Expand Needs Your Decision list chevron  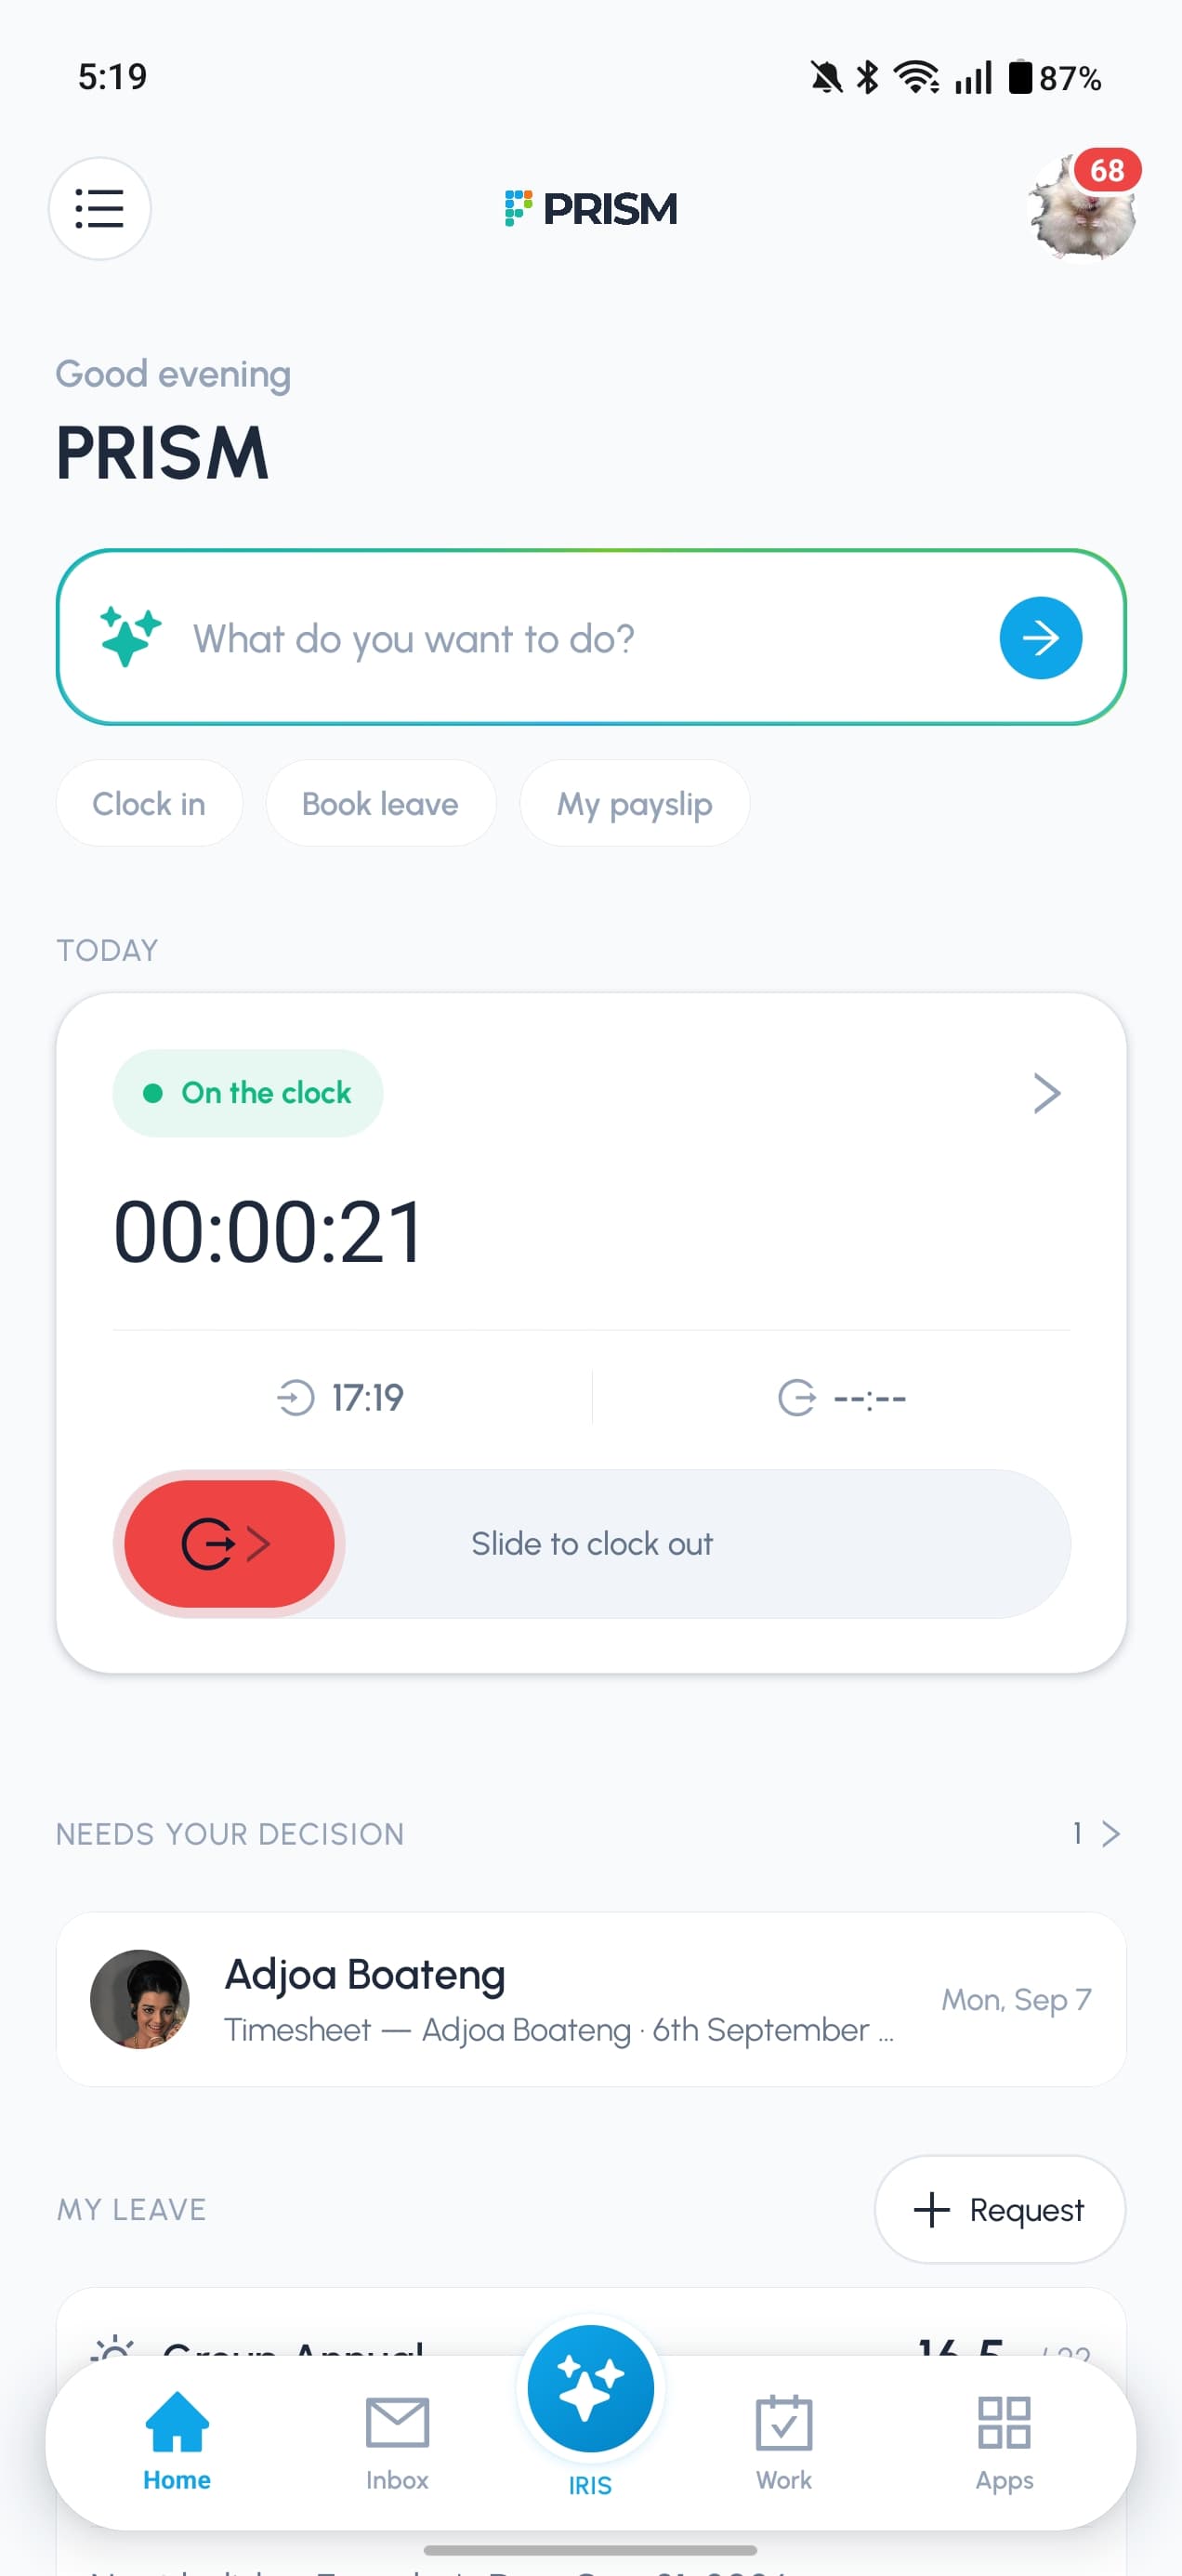click(1110, 1833)
